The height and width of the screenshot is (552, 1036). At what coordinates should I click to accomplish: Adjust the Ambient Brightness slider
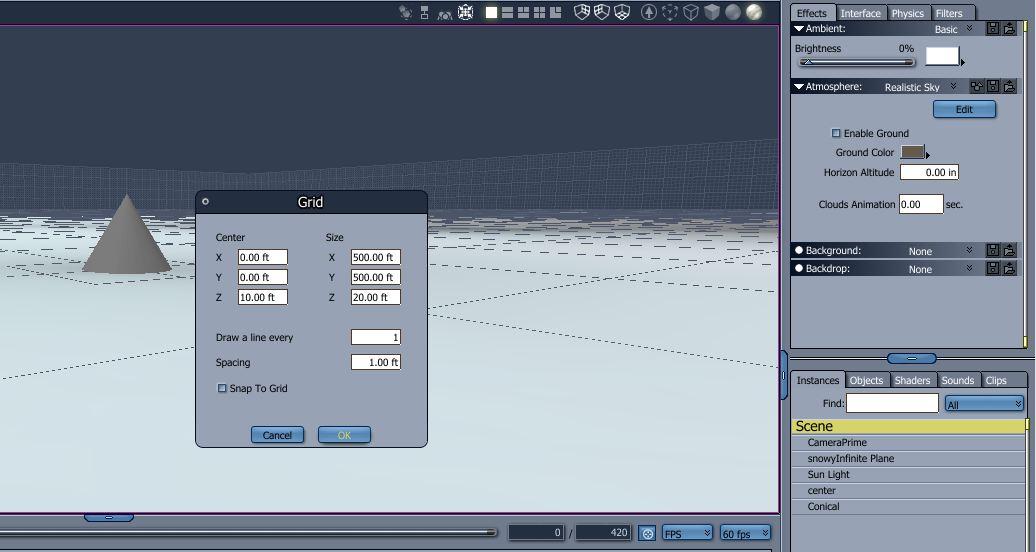(x=856, y=62)
